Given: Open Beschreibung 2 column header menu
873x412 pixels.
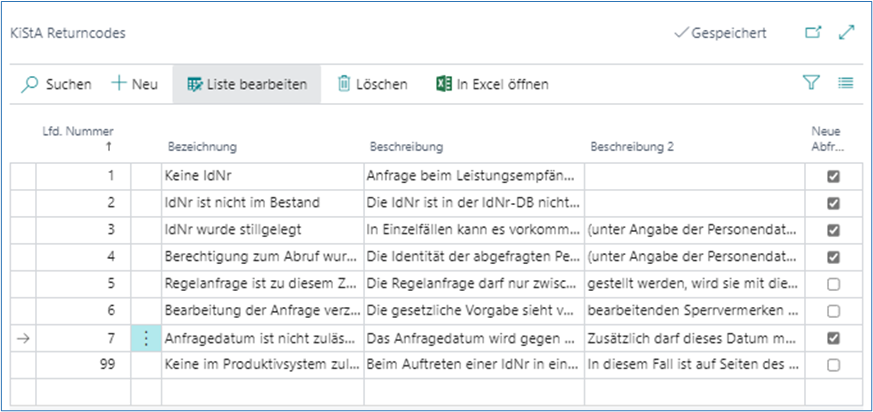Looking at the screenshot, I should click(x=632, y=147).
